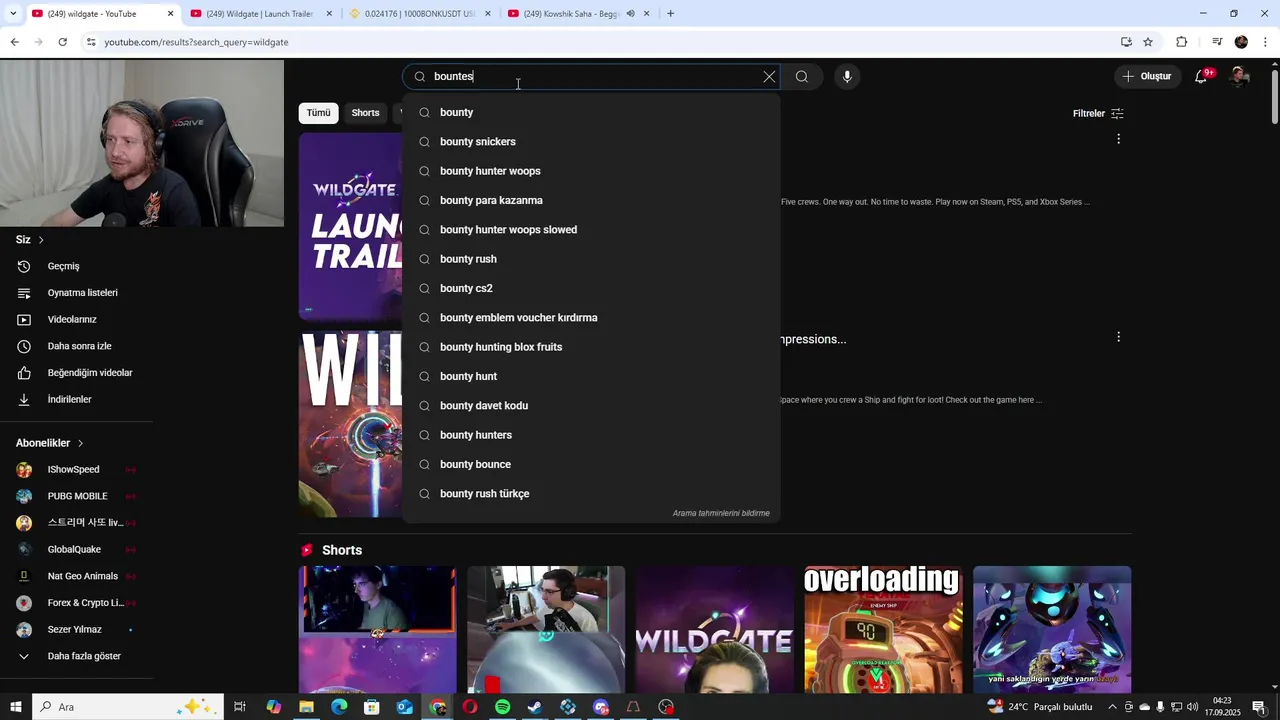Click the search magnifier button
Image resolution: width=1280 pixels, height=720 pixels.
coord(802,77)
